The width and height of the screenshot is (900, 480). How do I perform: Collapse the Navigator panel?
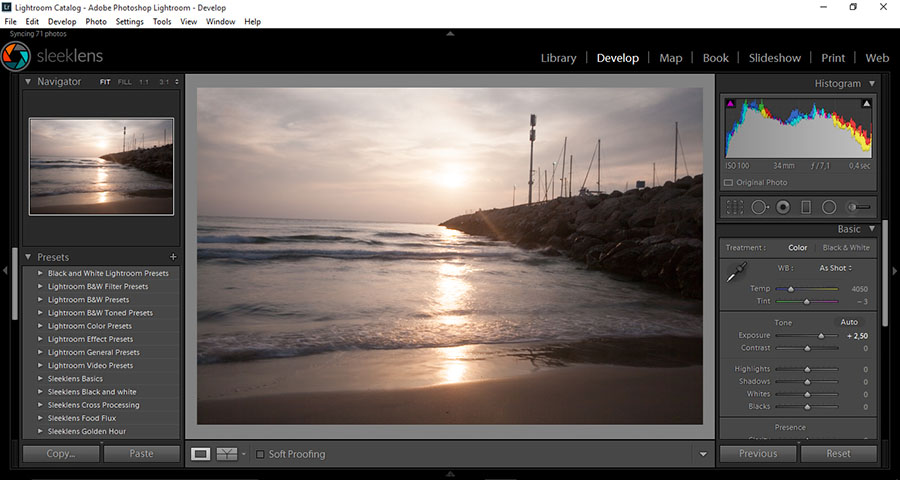point(28,81)
